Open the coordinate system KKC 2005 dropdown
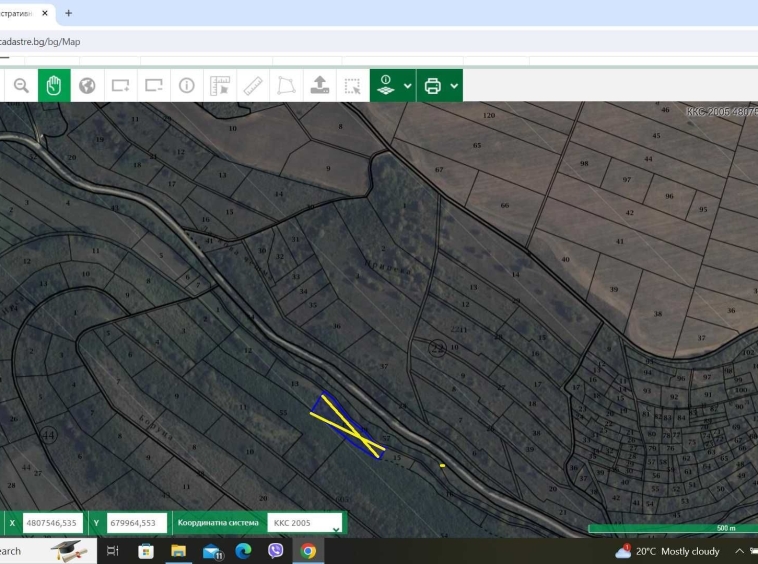 305,523
